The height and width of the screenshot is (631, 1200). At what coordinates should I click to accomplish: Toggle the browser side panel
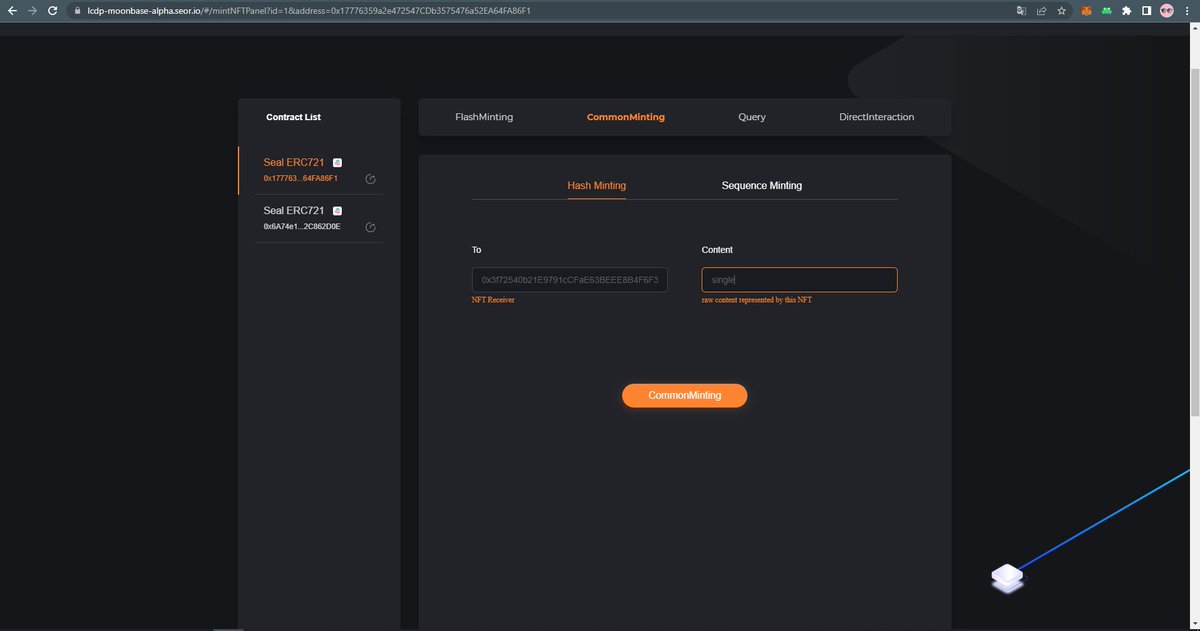[x=1147, y=11]
